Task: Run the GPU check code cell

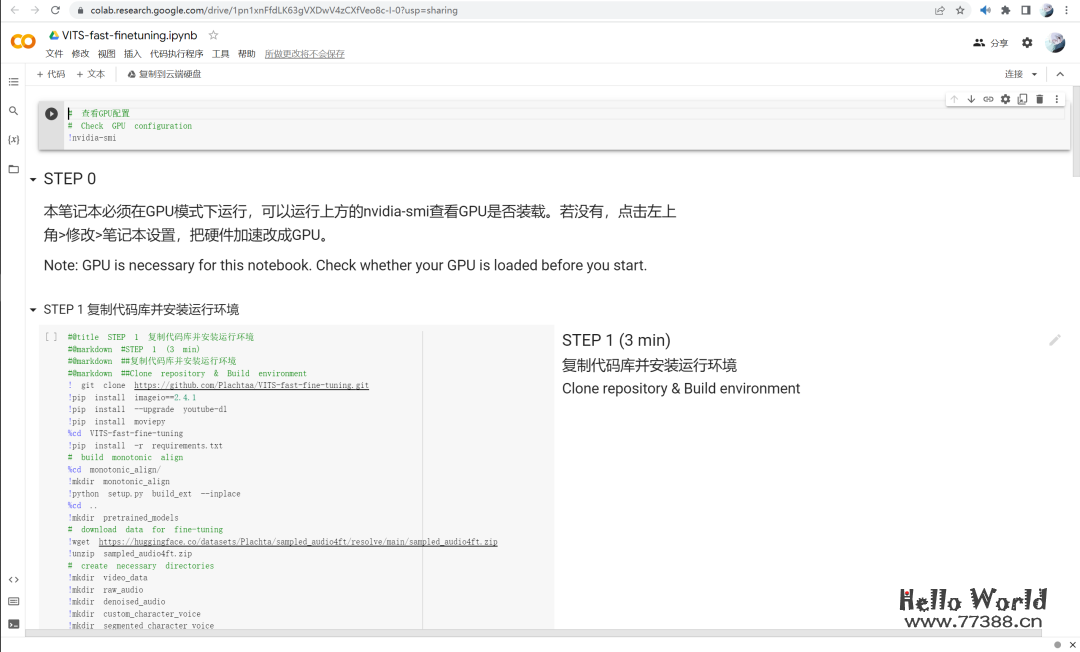Action: click(x=51, y=113)
